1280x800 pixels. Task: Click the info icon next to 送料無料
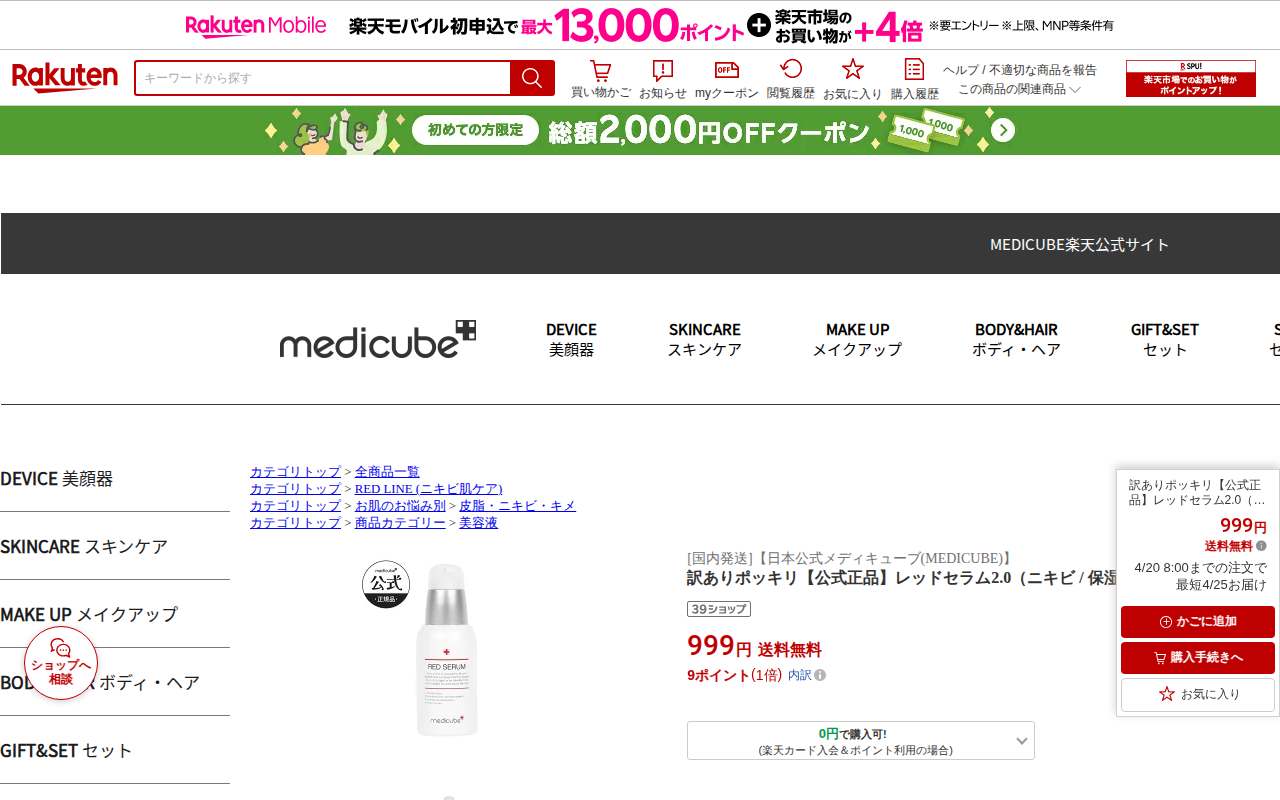1261,546
